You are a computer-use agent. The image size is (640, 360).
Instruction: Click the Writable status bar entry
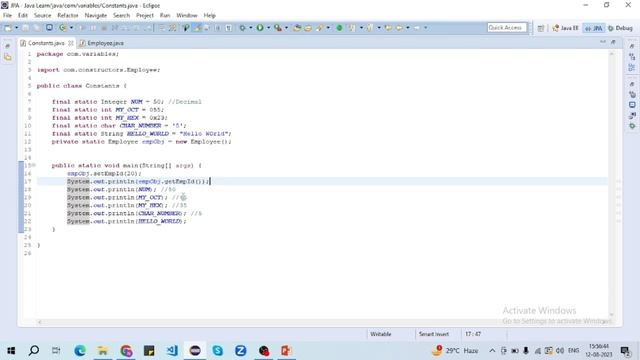[380, 334]
